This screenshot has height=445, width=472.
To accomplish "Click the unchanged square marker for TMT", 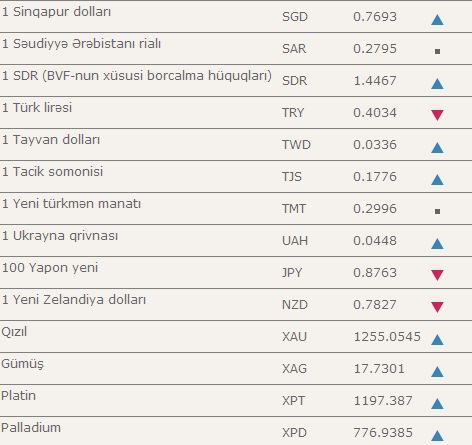I will pyautogui.click(x=438, y=211).
